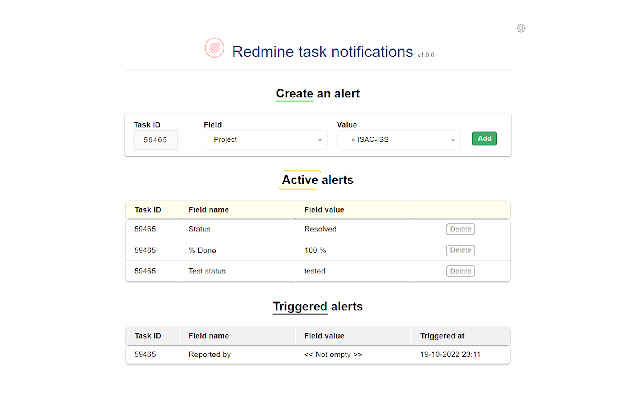640x400 pixels.
Task: Focus the Task ID input field
Action: (156, 140)
